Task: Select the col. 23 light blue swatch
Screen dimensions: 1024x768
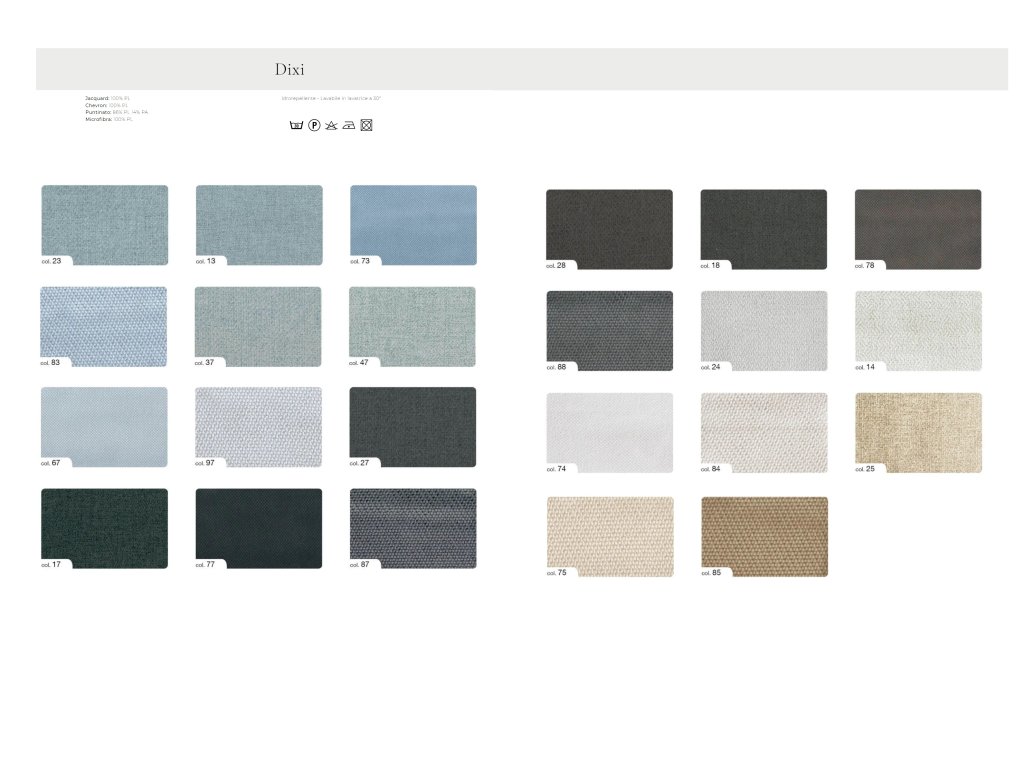Action: point(104,224)
